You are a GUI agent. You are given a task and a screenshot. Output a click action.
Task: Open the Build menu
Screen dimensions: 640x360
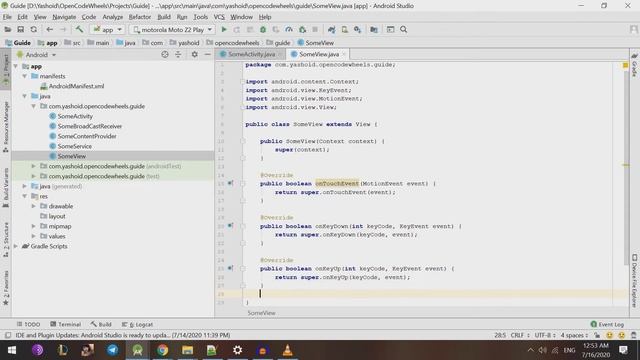coord(164,17)
